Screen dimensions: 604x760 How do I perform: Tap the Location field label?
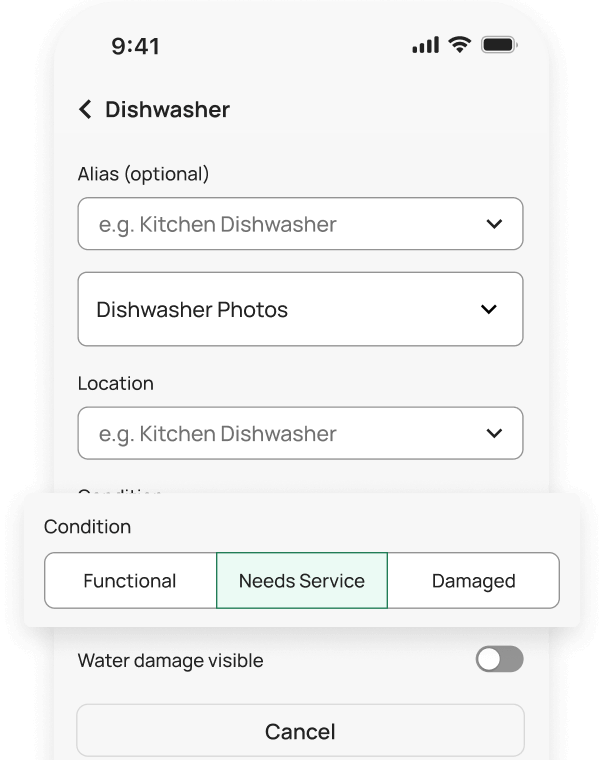click(x=116, y=383)
